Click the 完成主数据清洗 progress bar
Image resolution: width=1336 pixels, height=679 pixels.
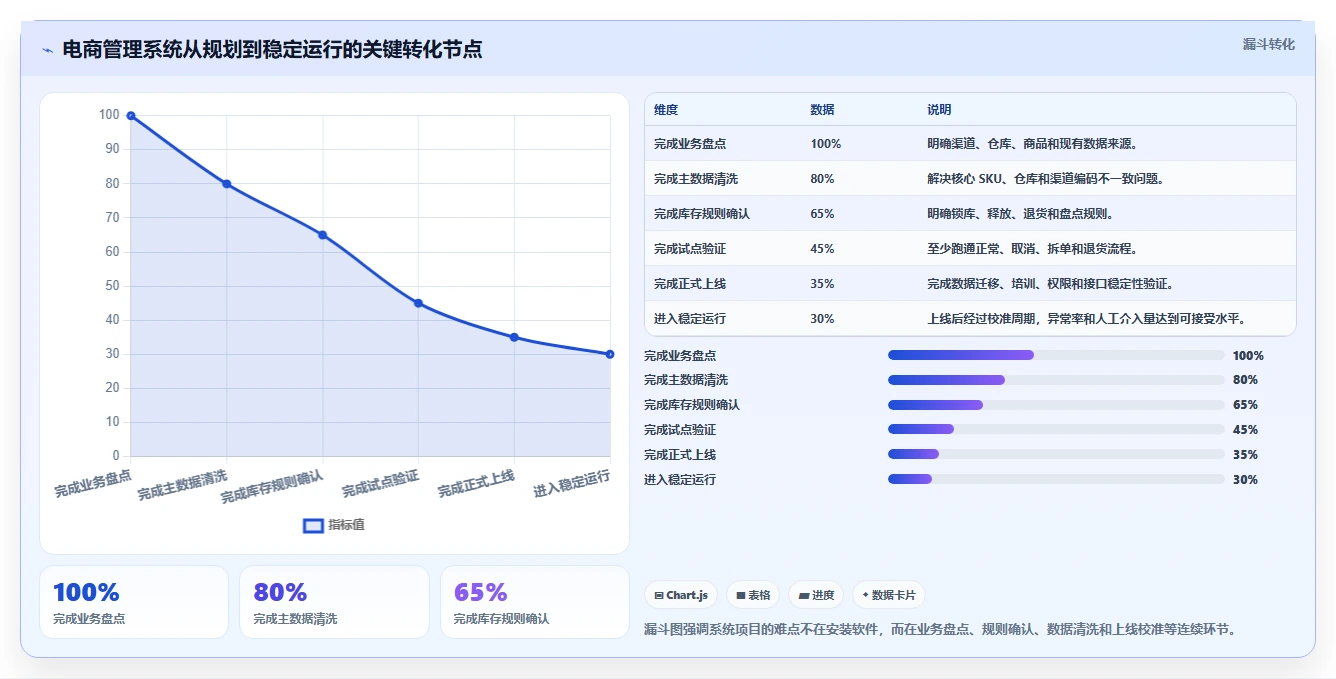click(x=1056, y=380)
